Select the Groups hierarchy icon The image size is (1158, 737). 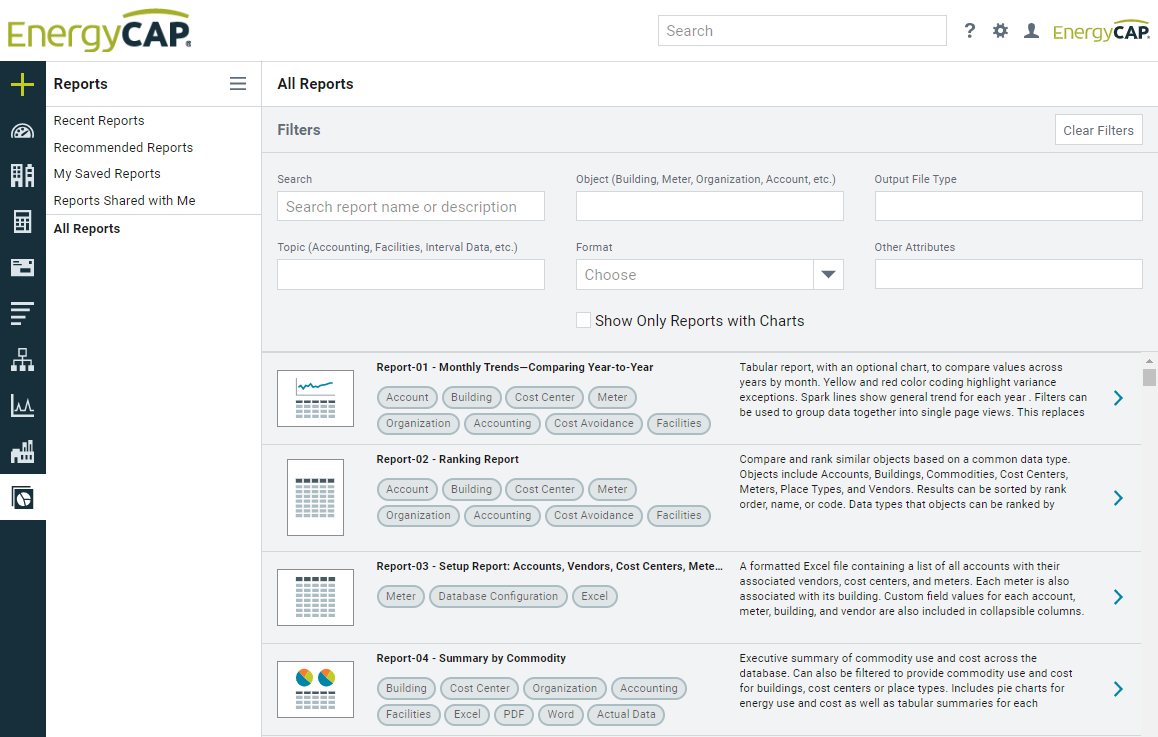[x=22, y=358]
